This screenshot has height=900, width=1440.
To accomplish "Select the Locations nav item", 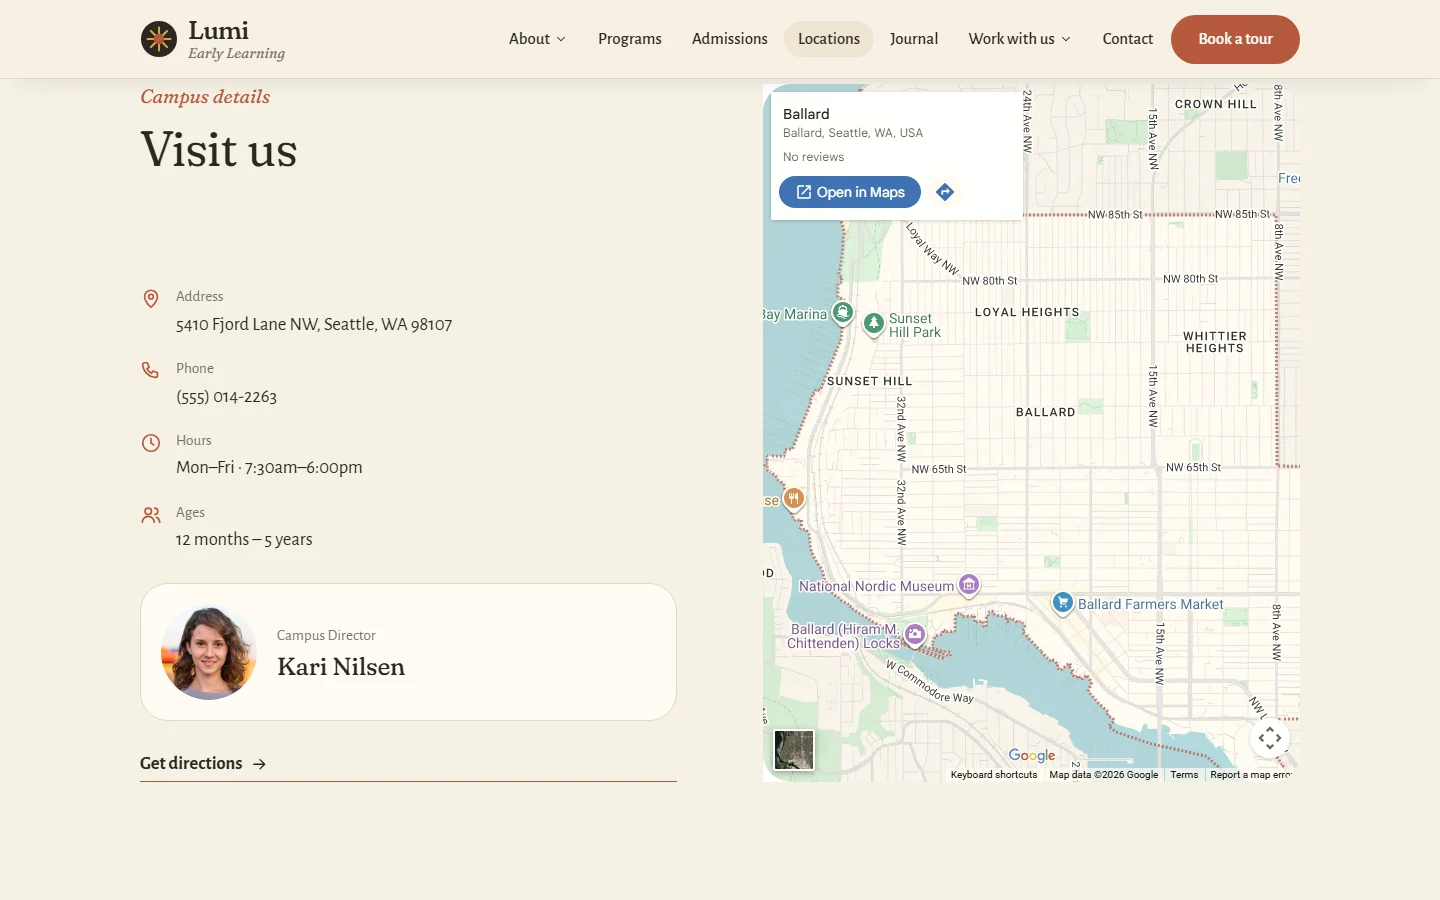I will click(829, 39).
